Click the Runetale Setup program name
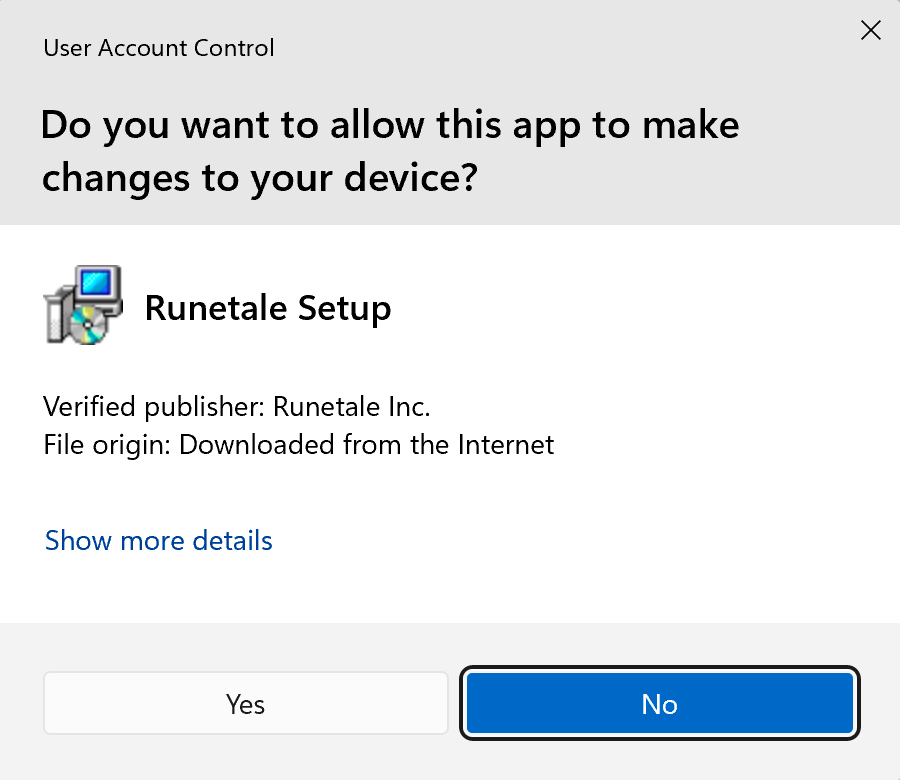 click(x=268, y=308)
